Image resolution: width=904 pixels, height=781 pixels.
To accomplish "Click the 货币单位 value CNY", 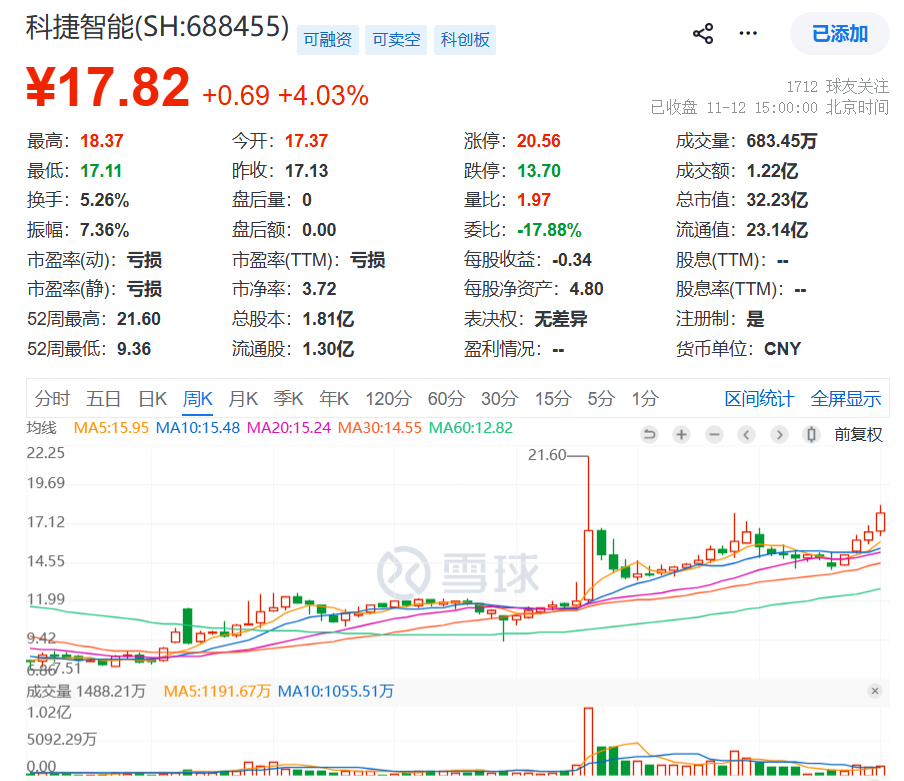I will click(782, 349).
